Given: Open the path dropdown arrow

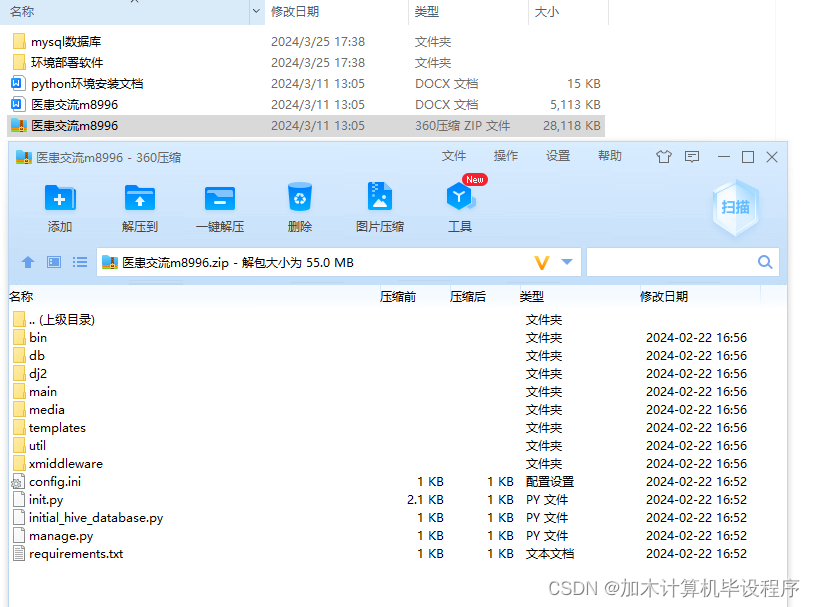Looking at the screenshot, I should click(567, 262).
